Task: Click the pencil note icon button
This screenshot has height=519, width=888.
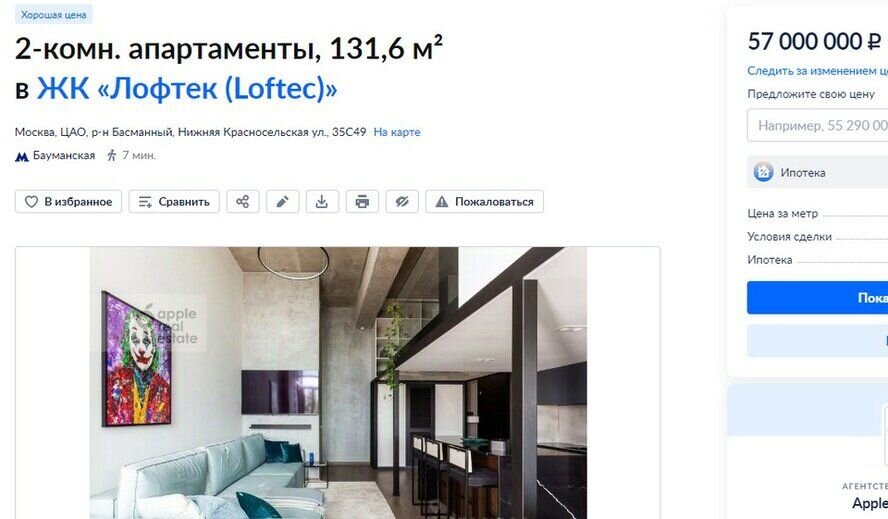Action: (x=283, y=202)
